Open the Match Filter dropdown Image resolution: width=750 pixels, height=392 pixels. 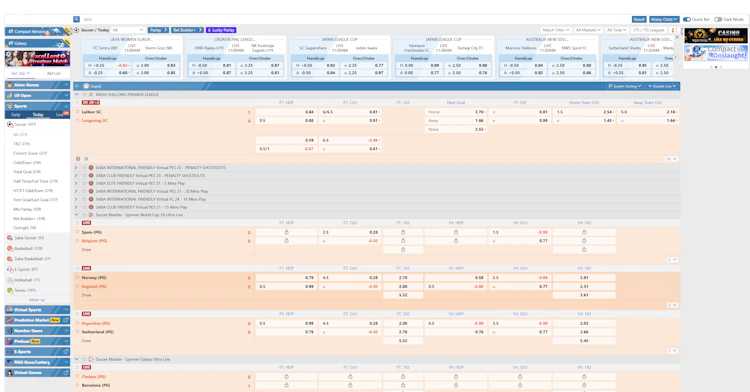pos(556,30)
